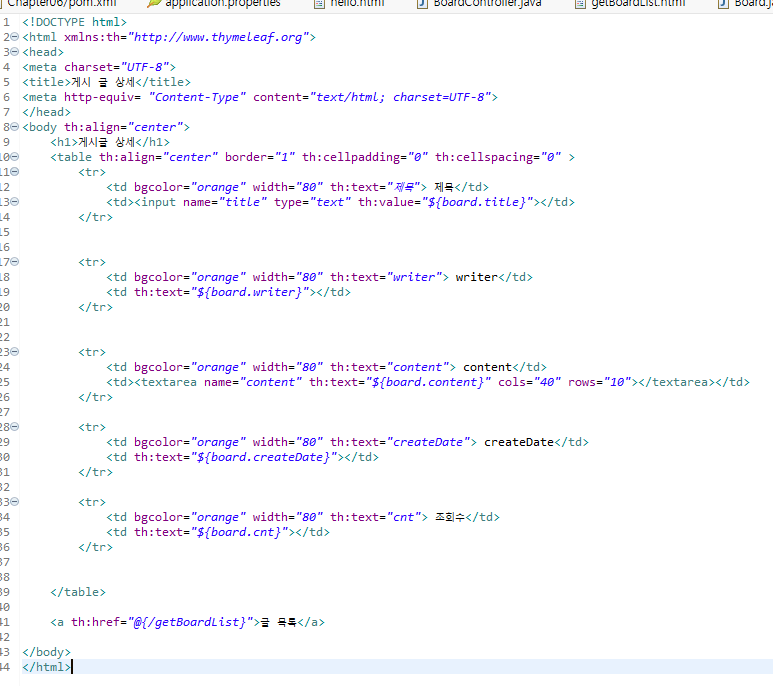Open BoardController.java tab
The width and height of the screenshot is (773, 686).
(487, 4)
